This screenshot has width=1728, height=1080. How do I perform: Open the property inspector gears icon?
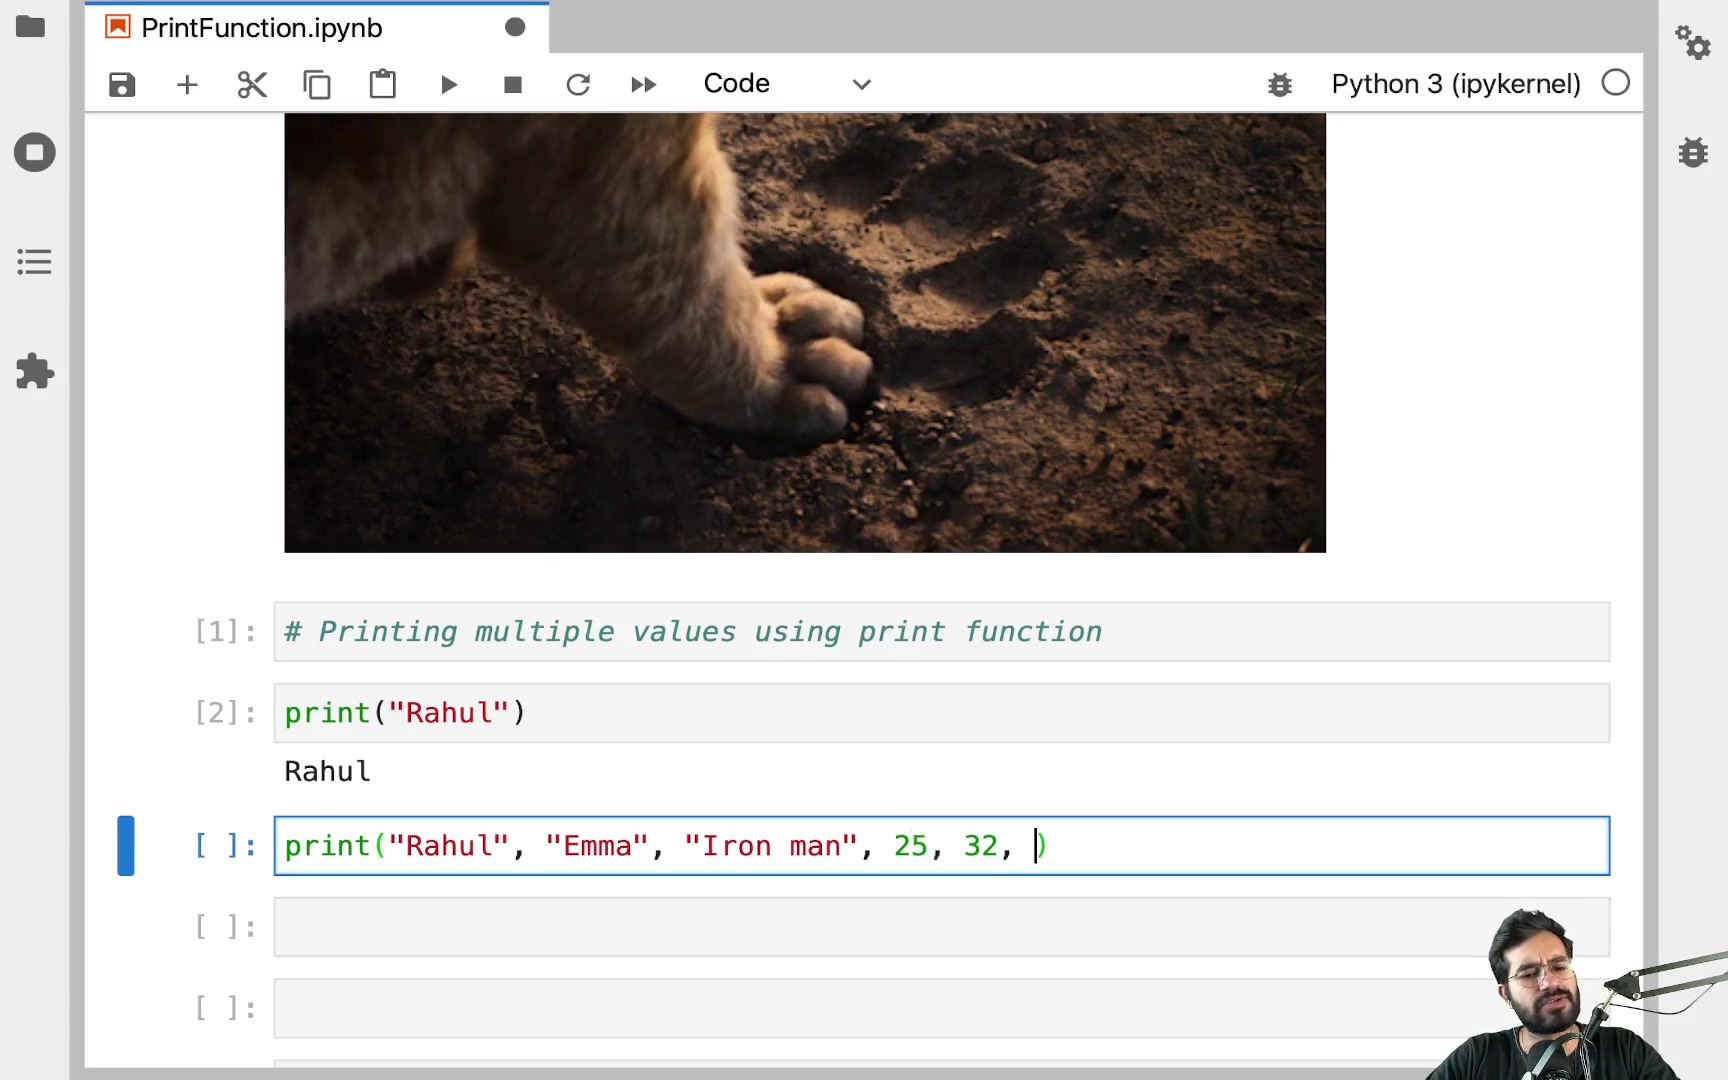pyautogui.click(x=1693, y=42)
